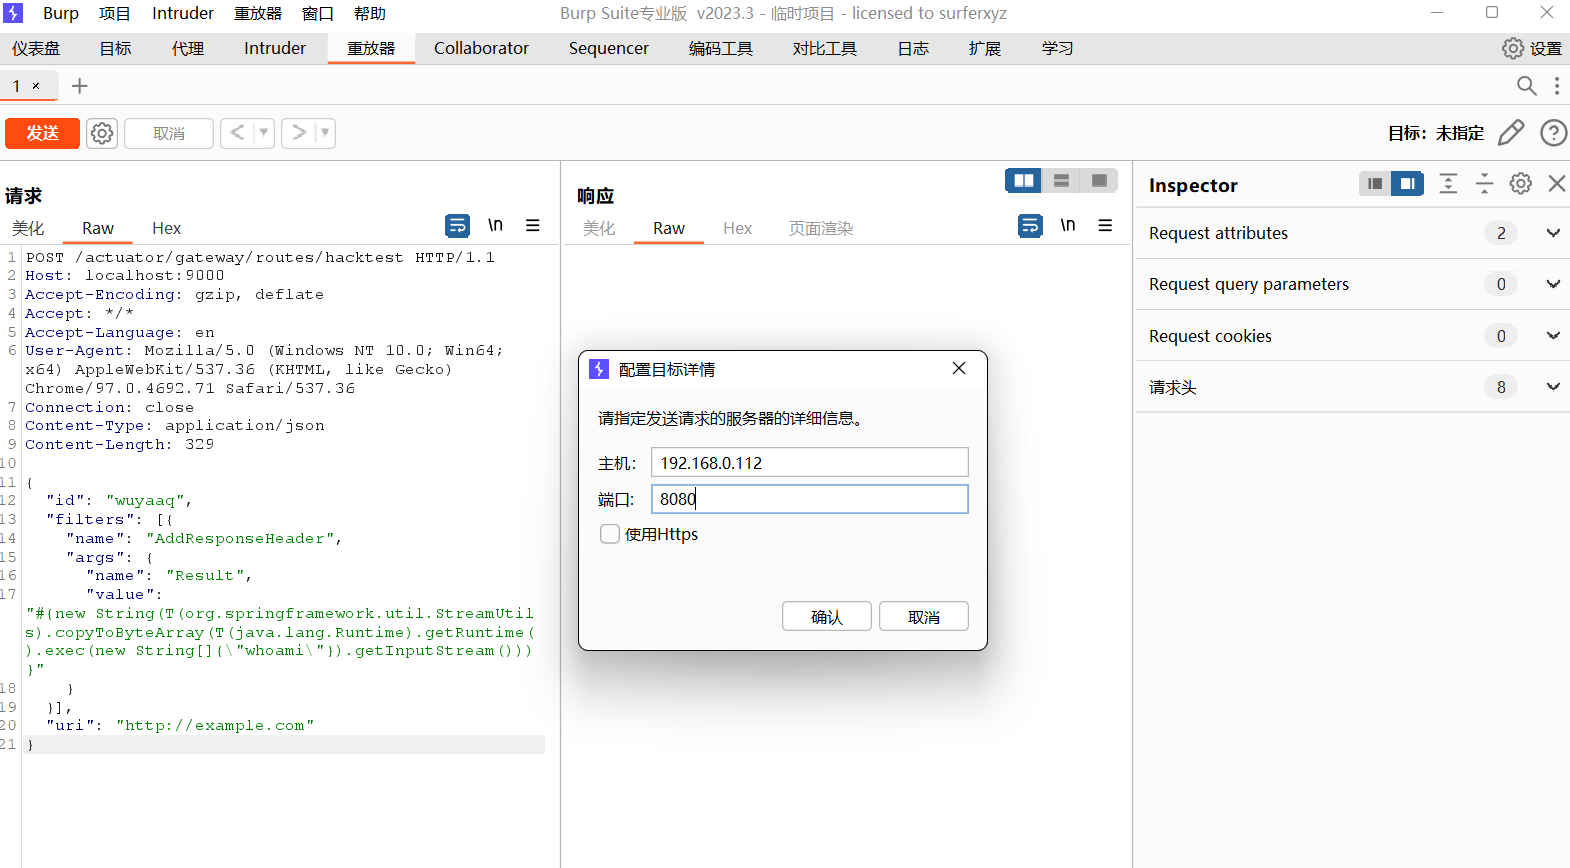This screenshot has width=1570, height=868.
Task: Go to previous request history arrow
Action: pyautogui.click(x=237, y=133)
